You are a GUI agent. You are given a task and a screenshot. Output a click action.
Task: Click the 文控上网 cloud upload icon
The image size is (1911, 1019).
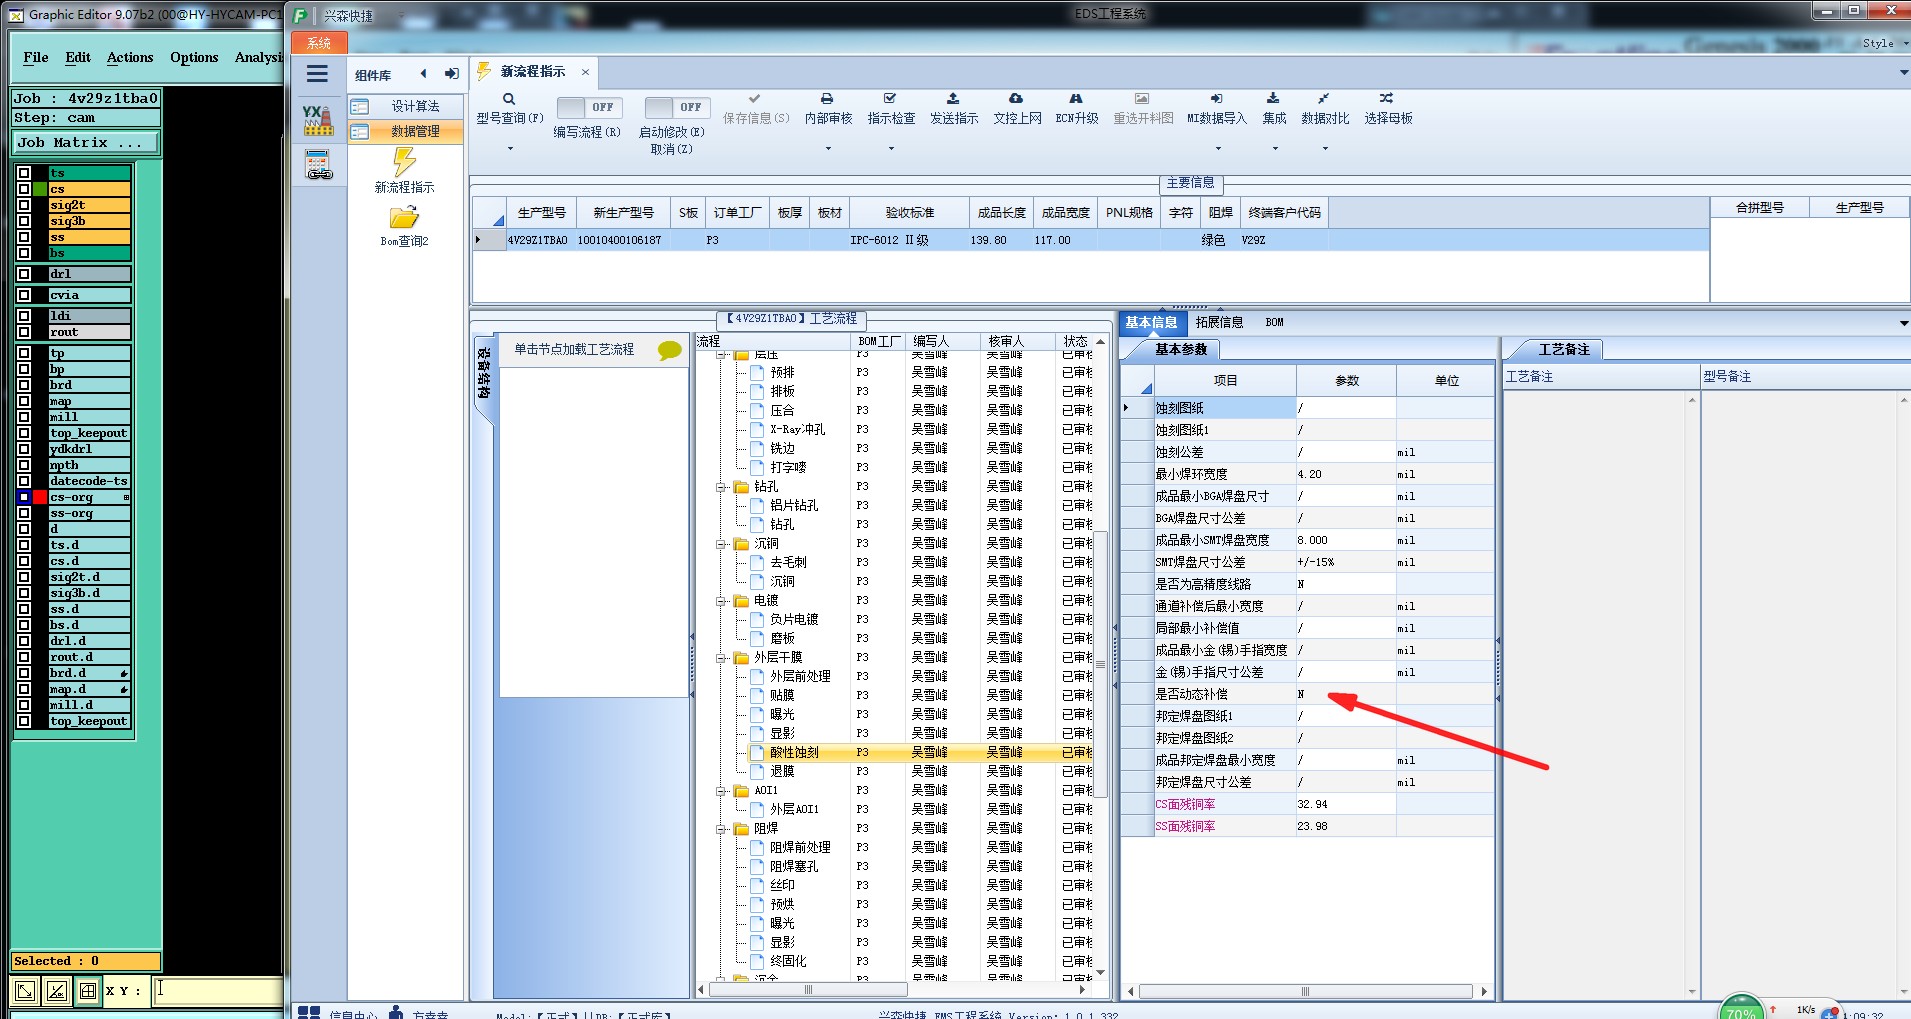point(1016,99)
